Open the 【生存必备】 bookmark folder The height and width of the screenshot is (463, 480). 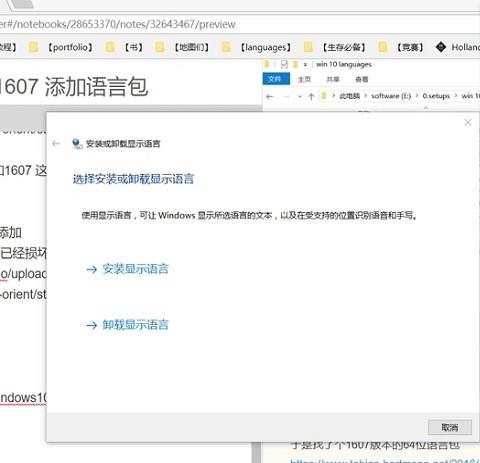(x=335, y=47)
